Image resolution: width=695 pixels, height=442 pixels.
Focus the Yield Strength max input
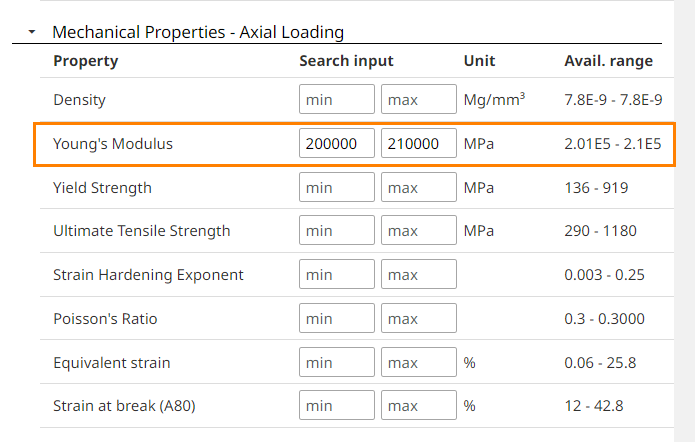coord(419,188)
